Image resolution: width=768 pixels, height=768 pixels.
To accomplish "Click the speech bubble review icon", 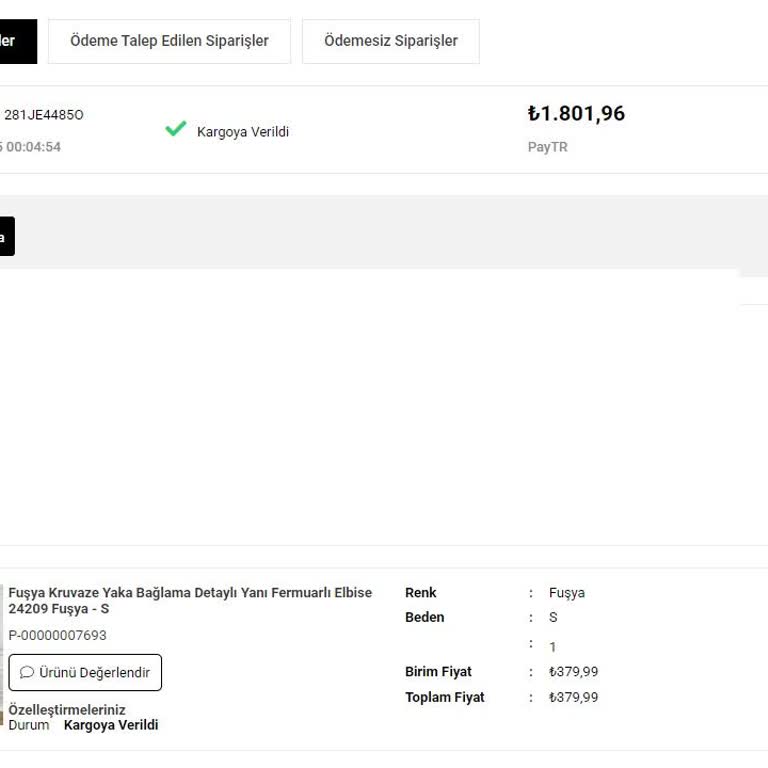I will pos(27,673).
